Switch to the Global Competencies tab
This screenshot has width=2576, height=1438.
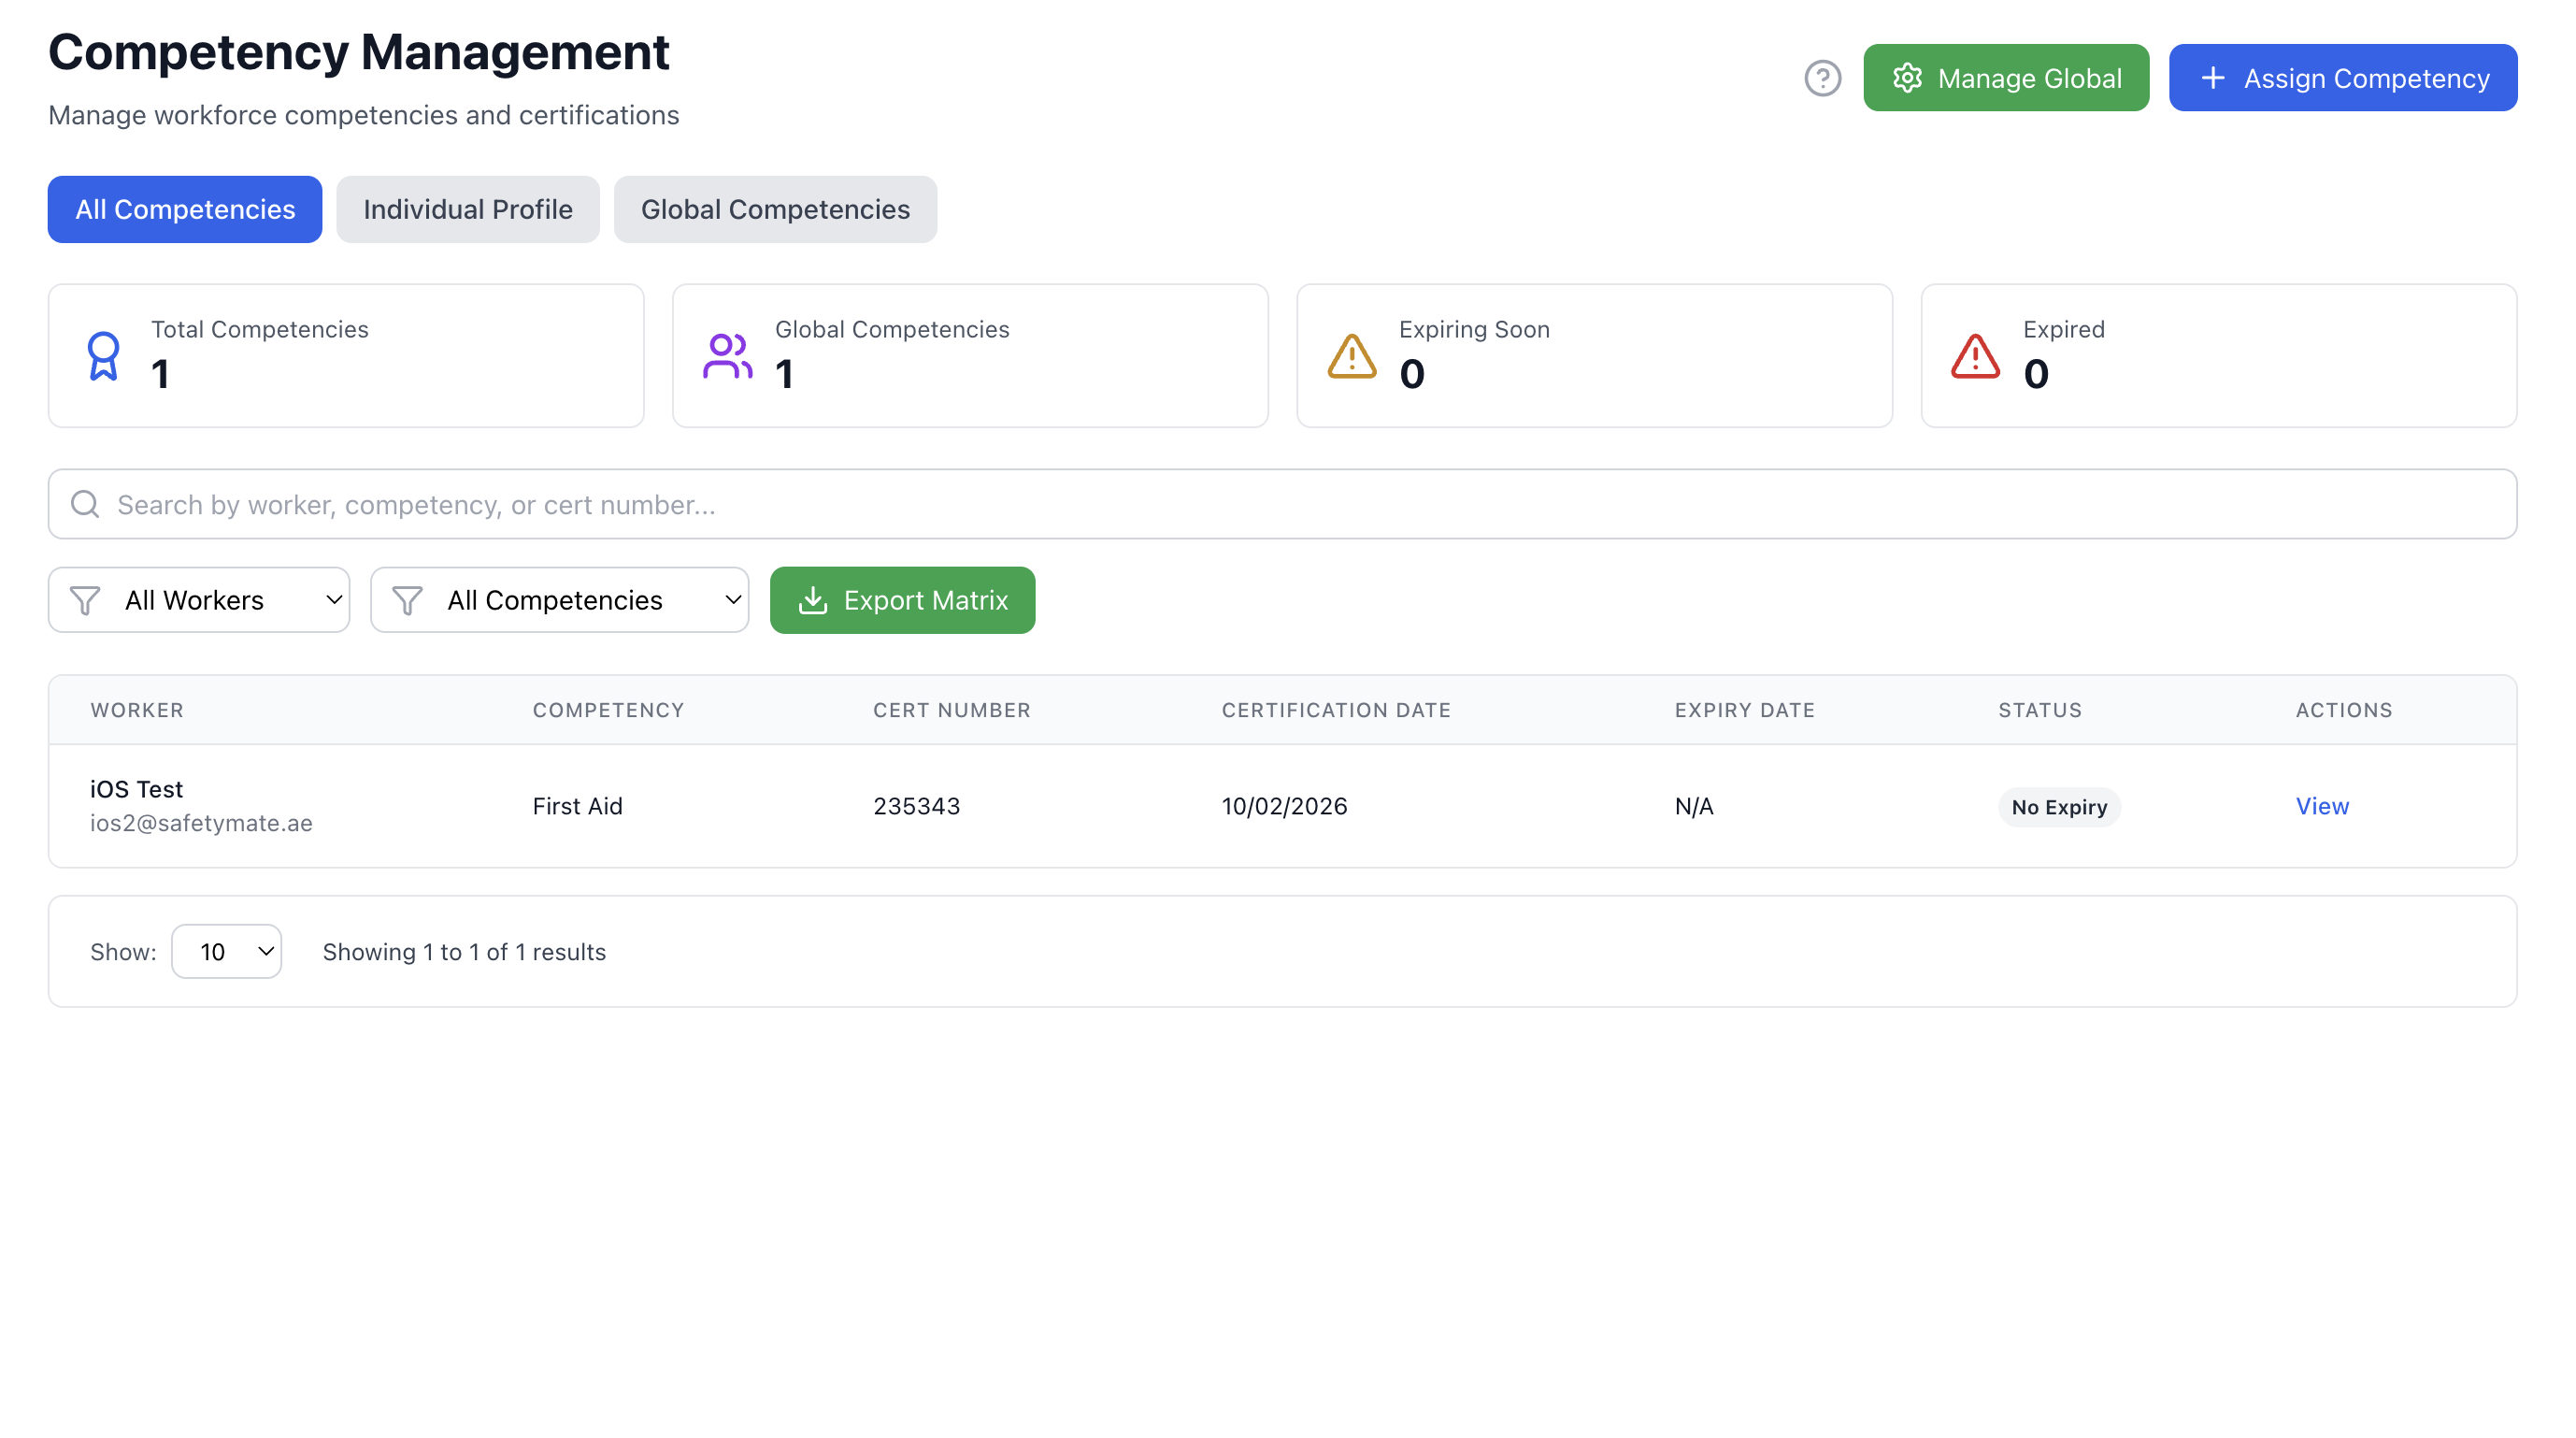click(775, 209)
